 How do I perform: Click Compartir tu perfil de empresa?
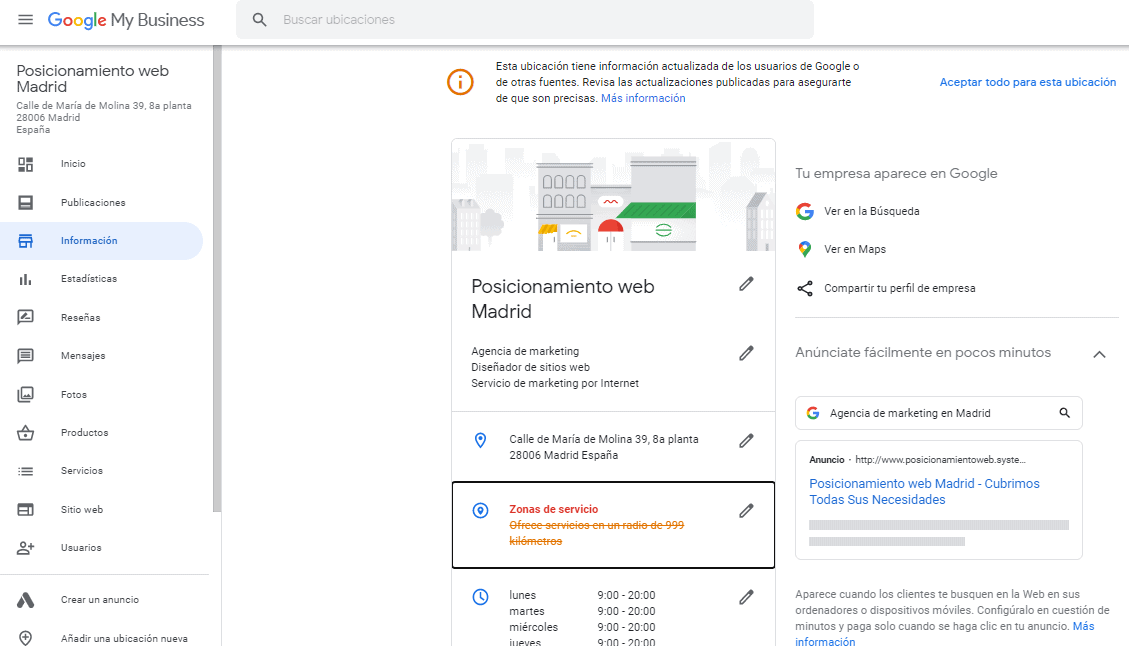[899, 289]
